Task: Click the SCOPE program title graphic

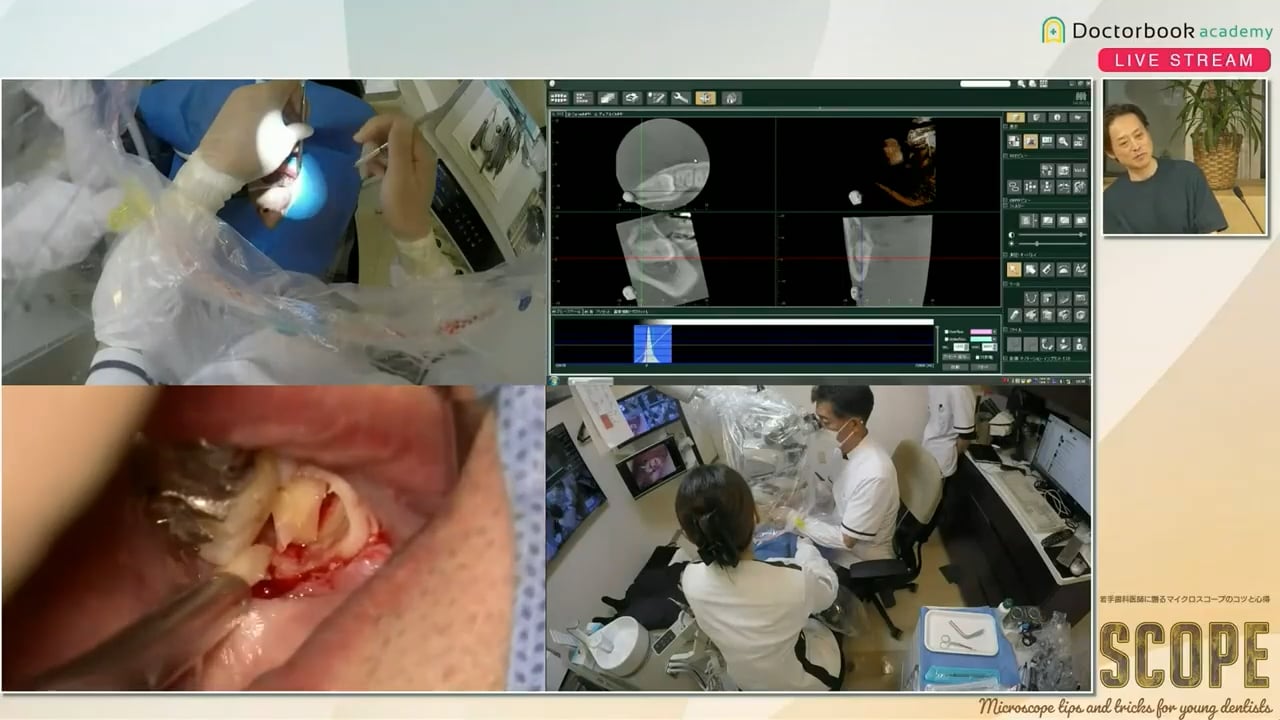Action: [1185, 656]
